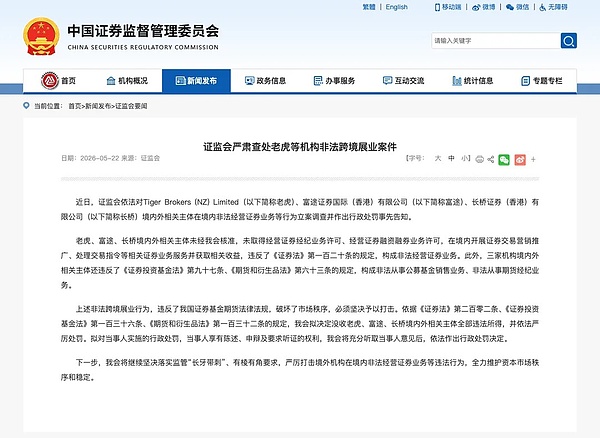Click the newspaper icon in 新闻发布 tab

click(180, 81)
